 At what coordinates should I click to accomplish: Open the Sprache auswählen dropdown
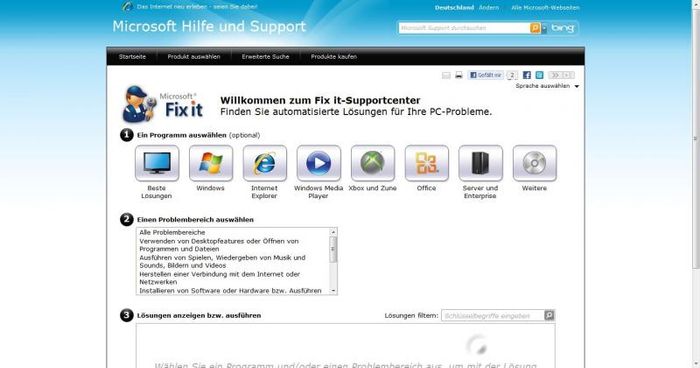(x=547, y=86)
